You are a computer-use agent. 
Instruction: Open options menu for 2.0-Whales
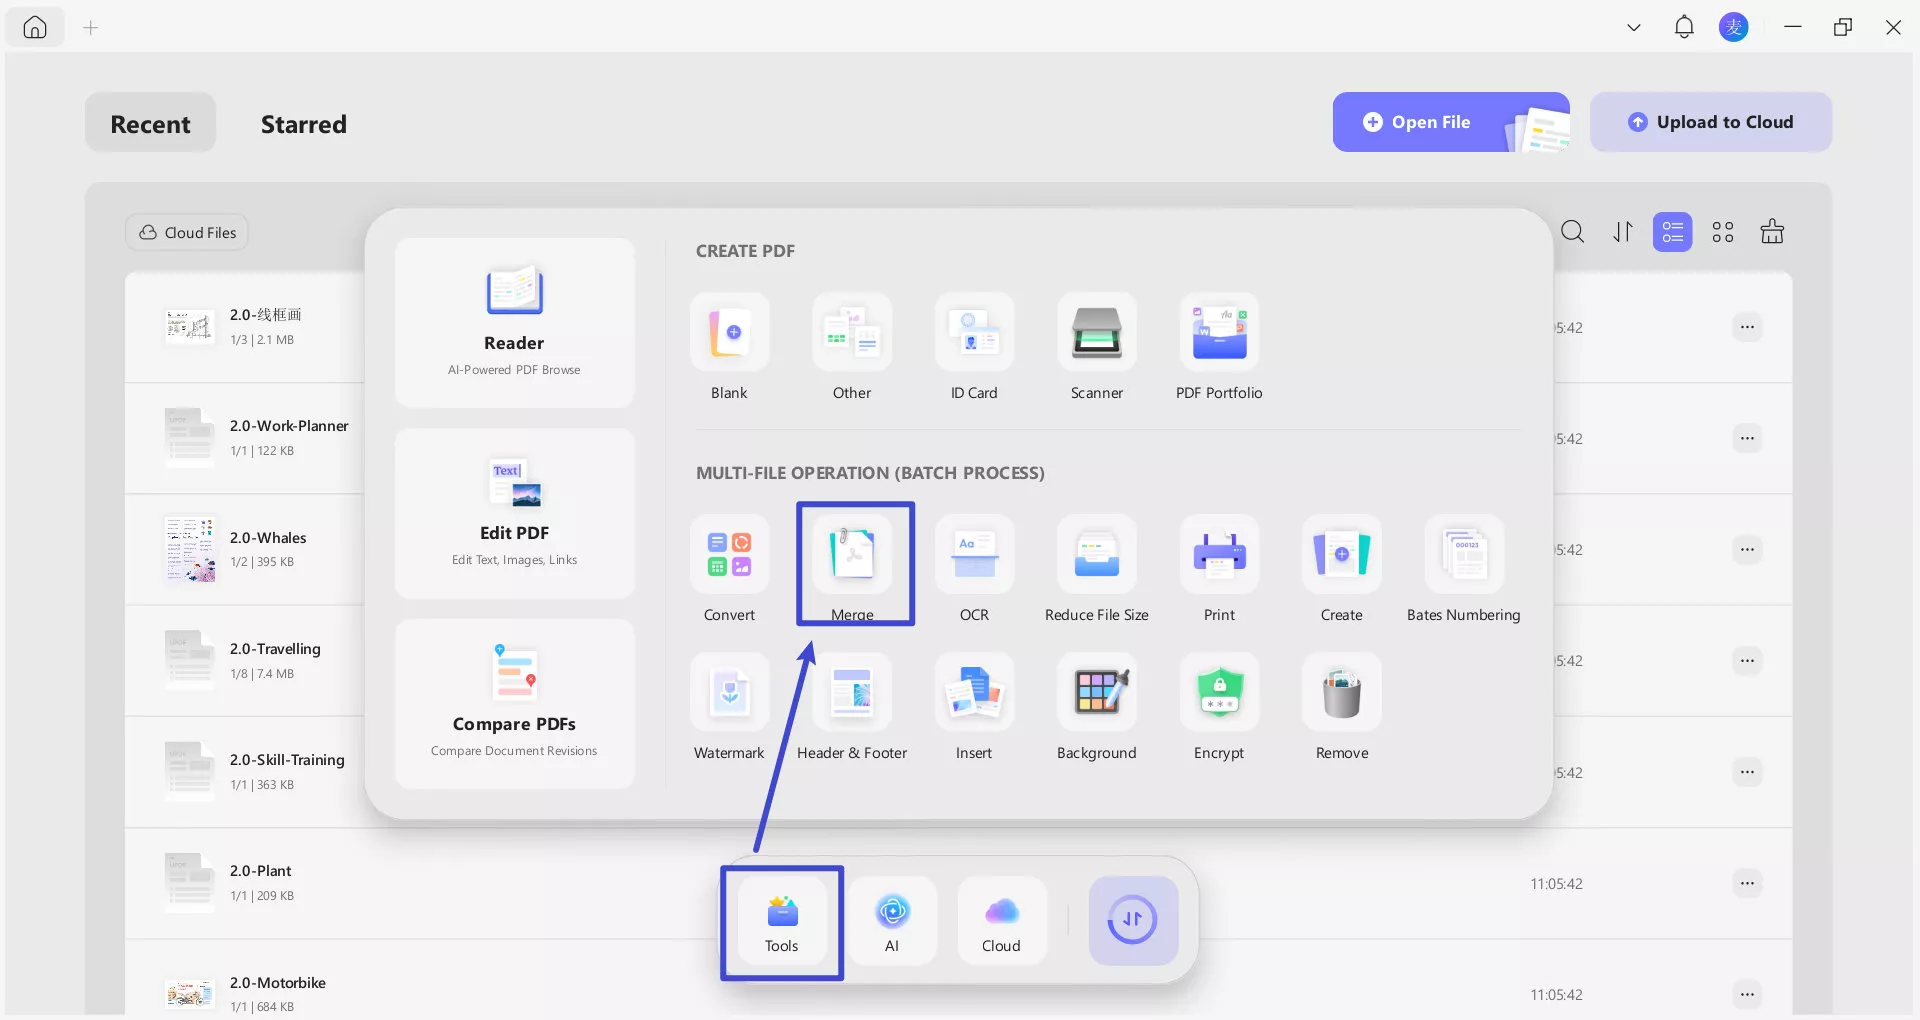click(1748, 549)
